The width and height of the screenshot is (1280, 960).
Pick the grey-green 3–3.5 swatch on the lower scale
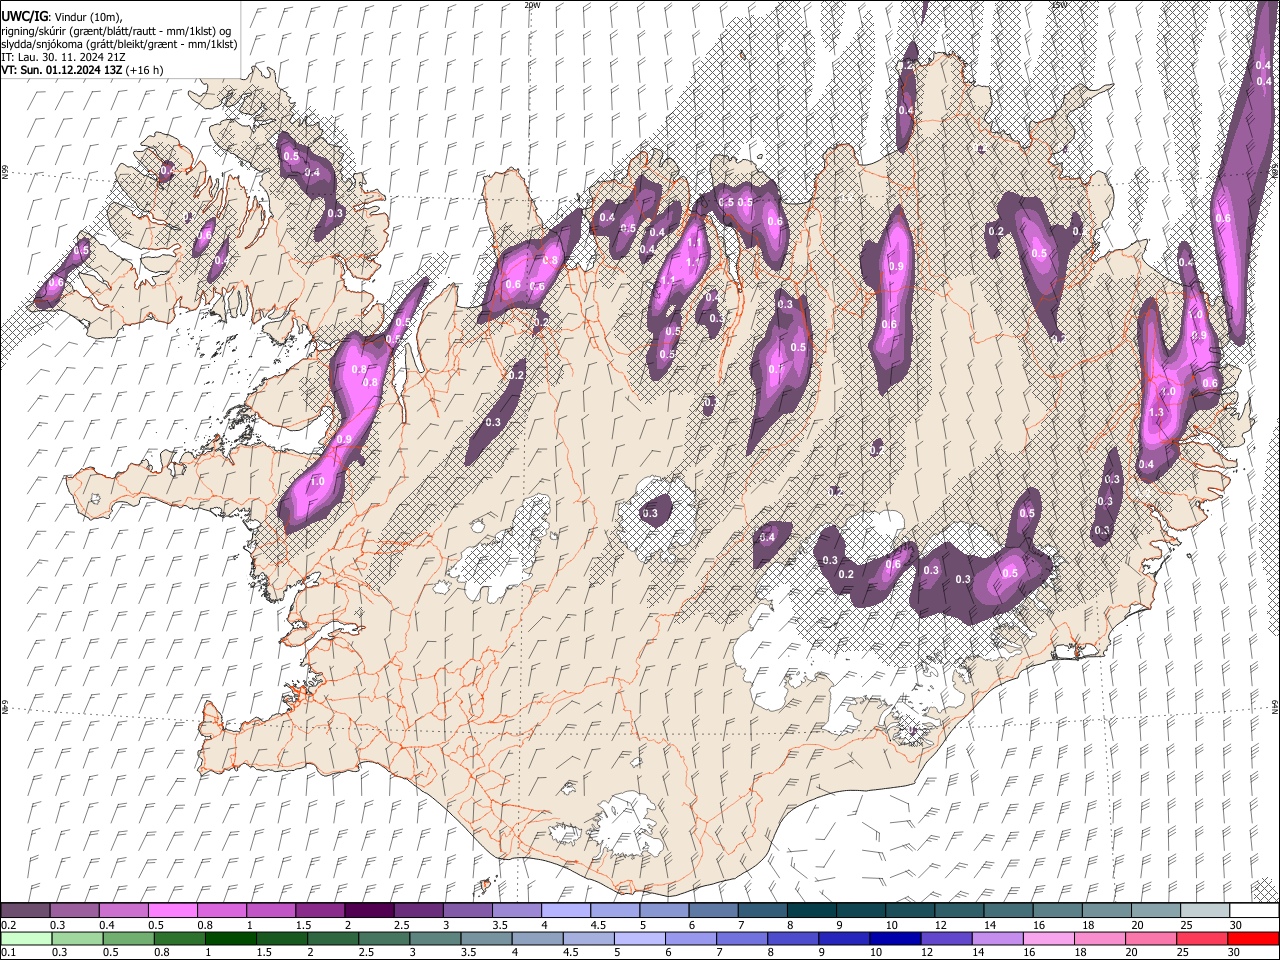pyautogui.click(x=435, y=938)
